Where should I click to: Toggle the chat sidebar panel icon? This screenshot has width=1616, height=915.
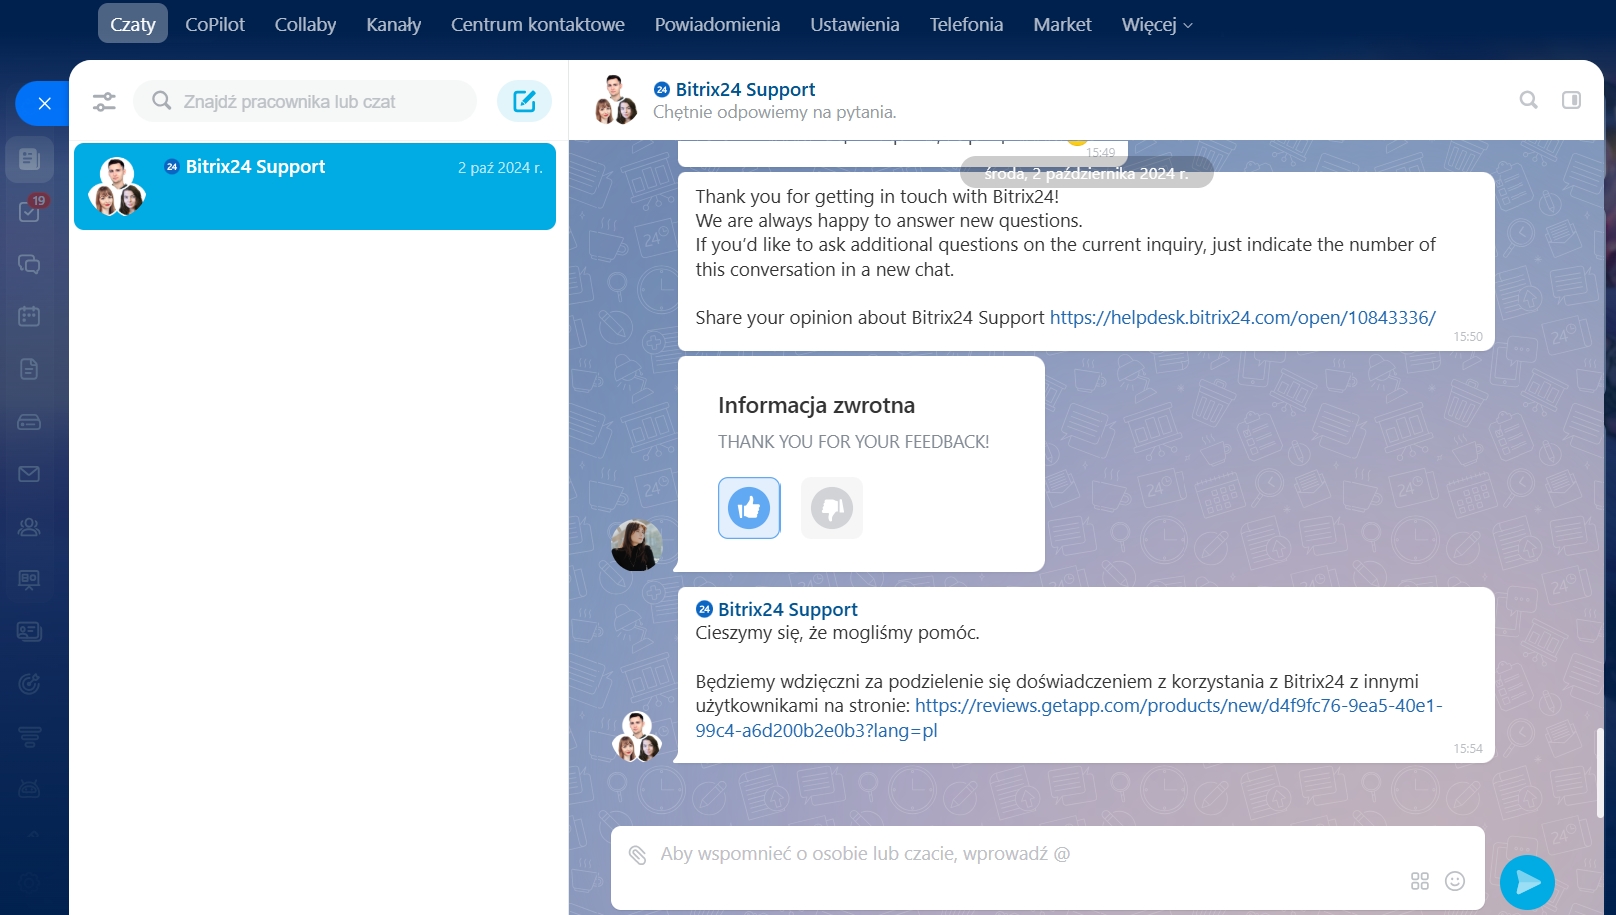pos(1571,100)
